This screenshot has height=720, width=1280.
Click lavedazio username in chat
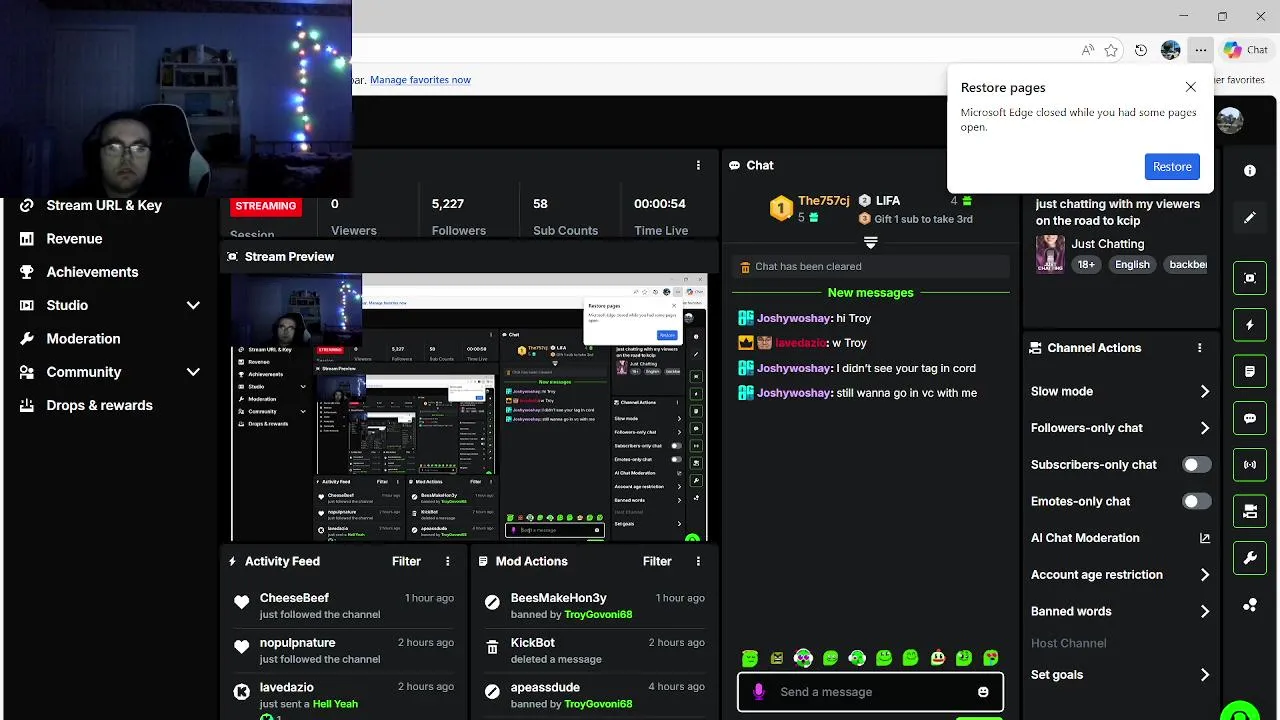[x=802, y=343]
